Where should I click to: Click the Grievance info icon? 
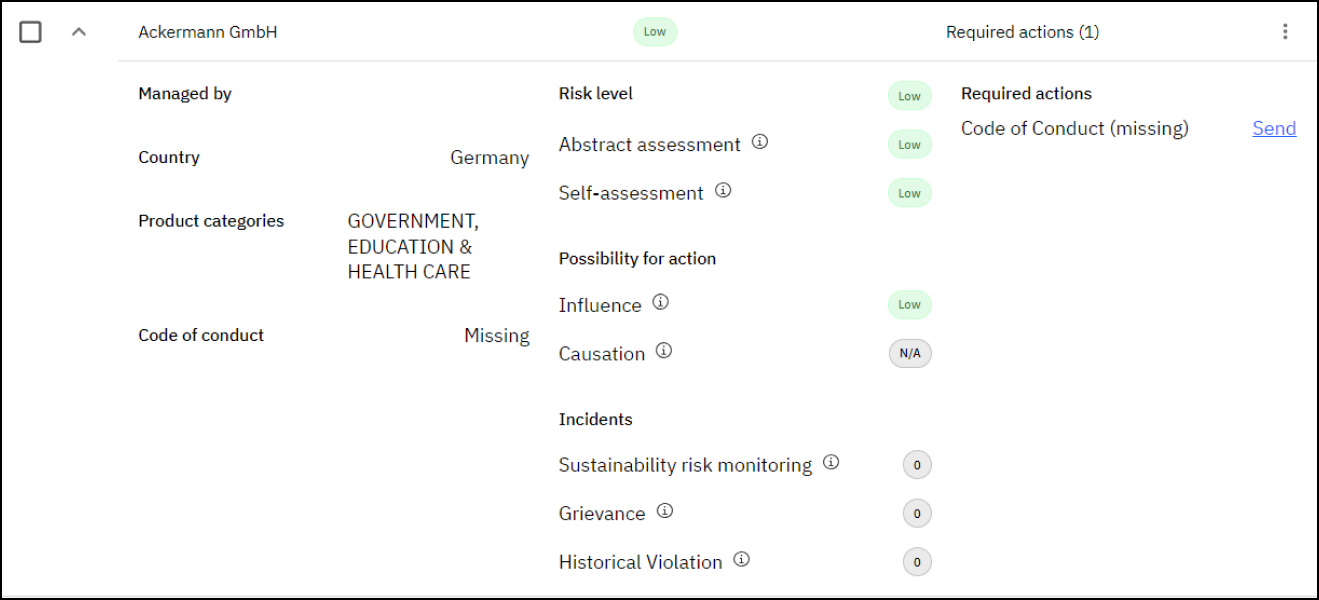665,511
